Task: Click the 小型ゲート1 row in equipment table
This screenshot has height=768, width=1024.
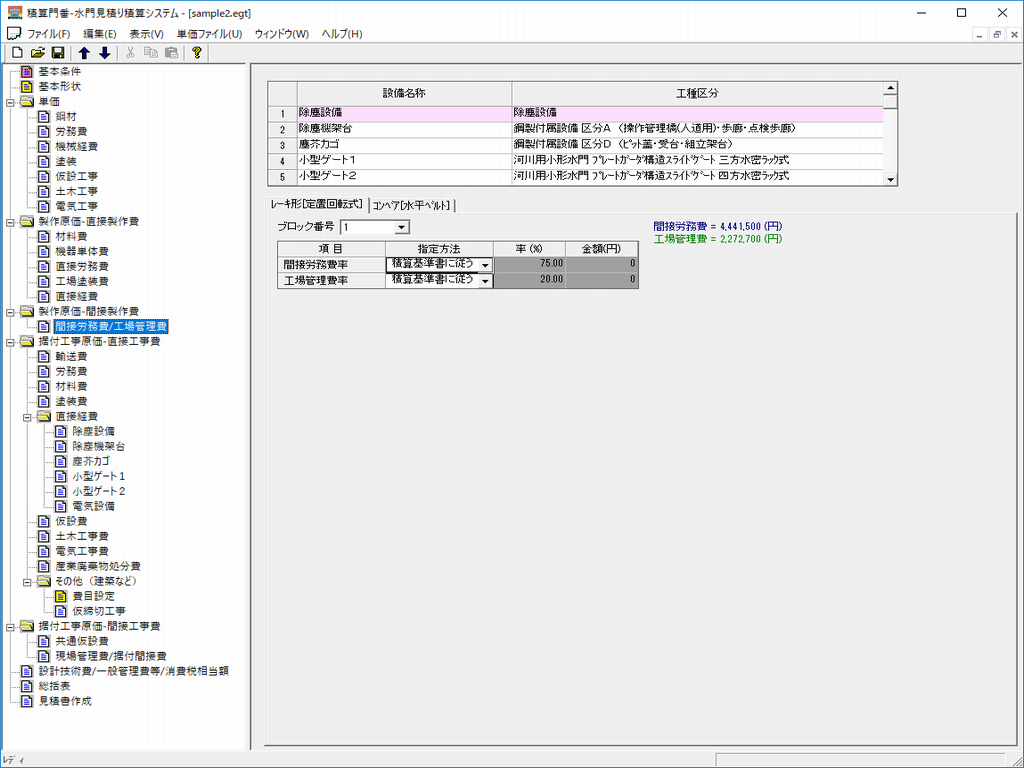Action: tap(404, 160)
